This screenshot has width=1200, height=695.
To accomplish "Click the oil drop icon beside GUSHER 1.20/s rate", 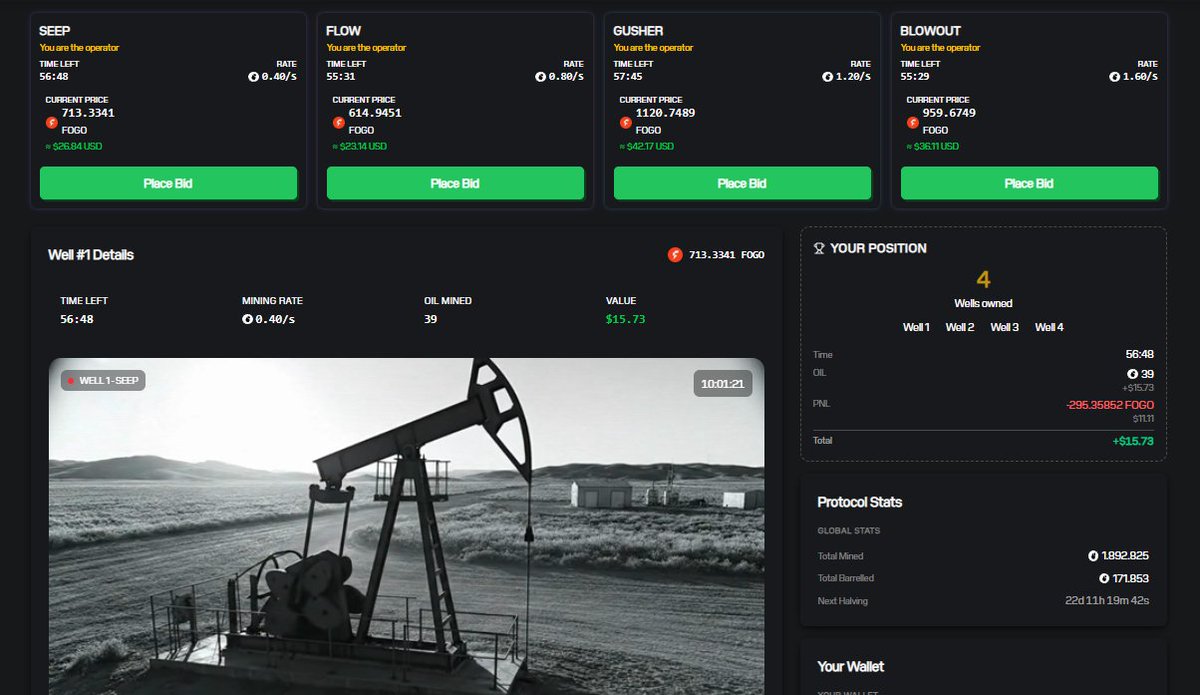I will 827,76.
